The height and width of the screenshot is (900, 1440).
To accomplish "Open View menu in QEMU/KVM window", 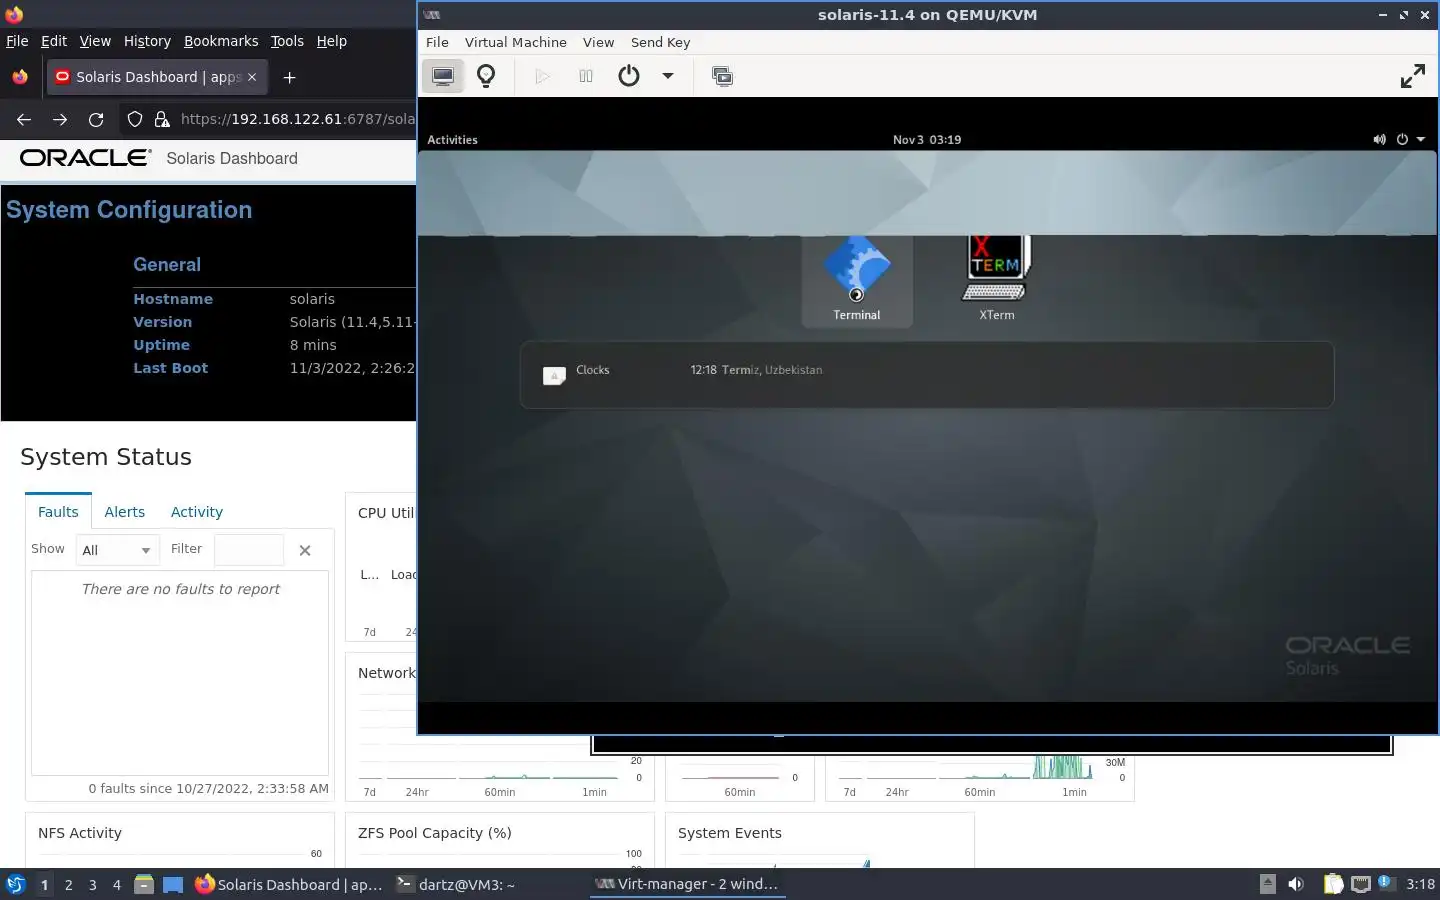I will pyautogui.click(x=598, y=42).
